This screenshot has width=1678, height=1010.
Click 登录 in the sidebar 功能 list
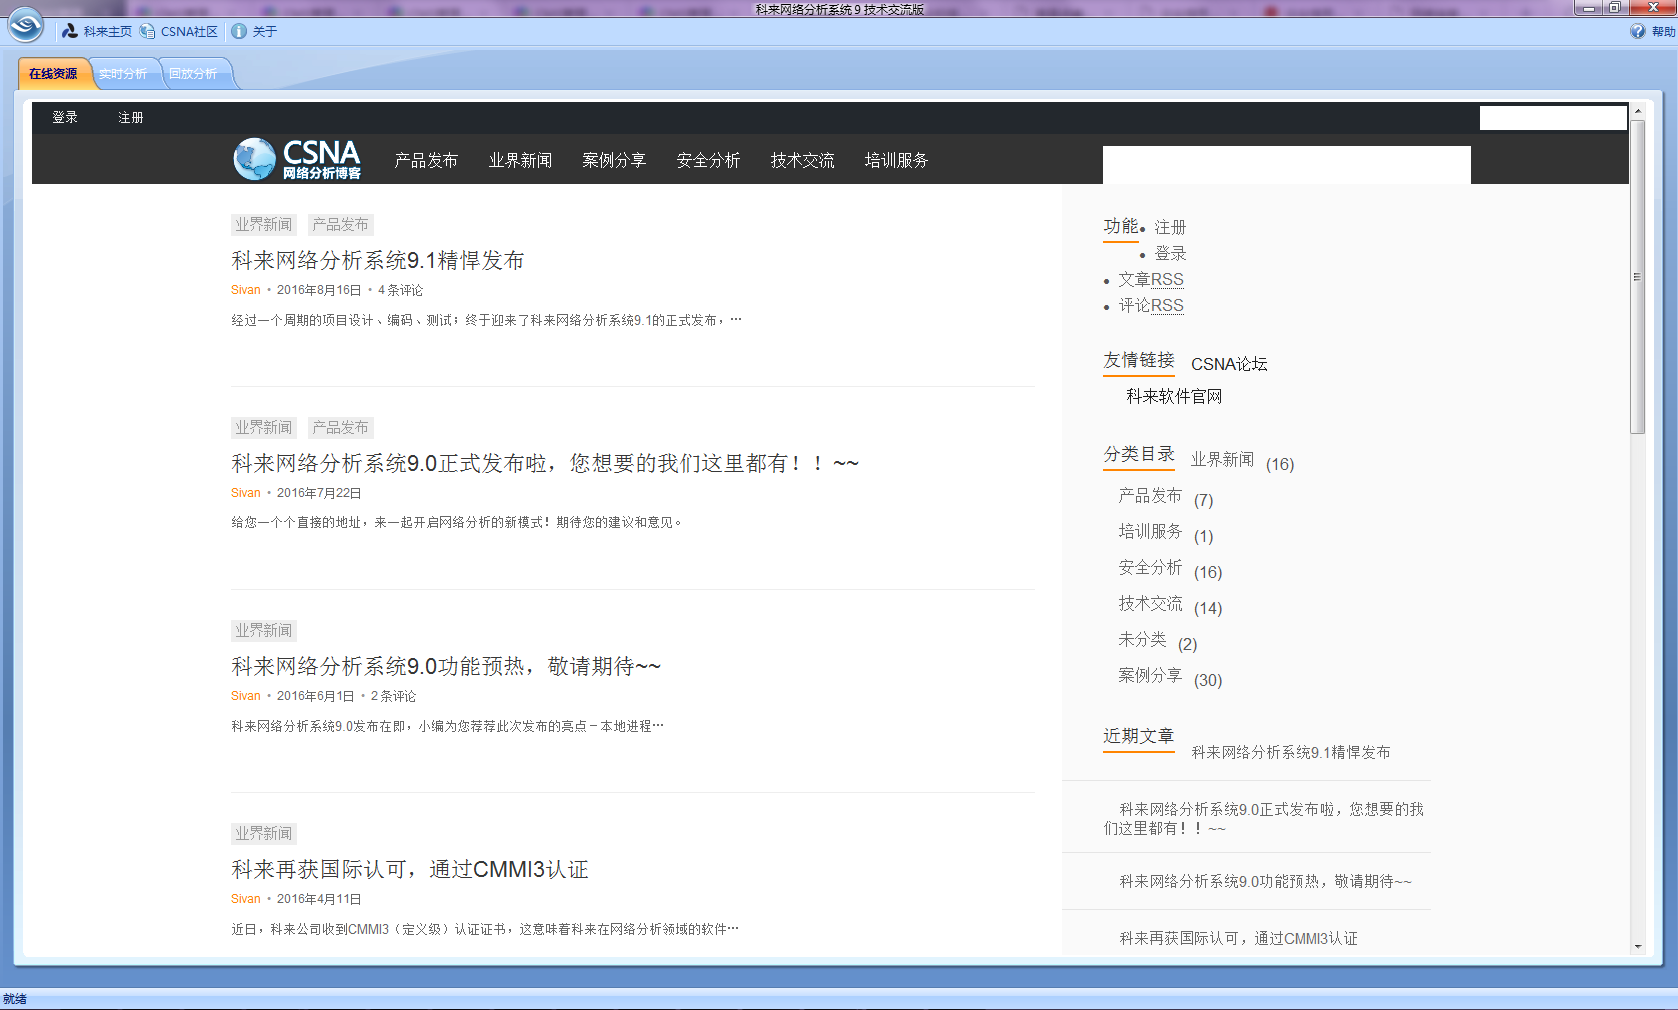(x=1170, y=253)
